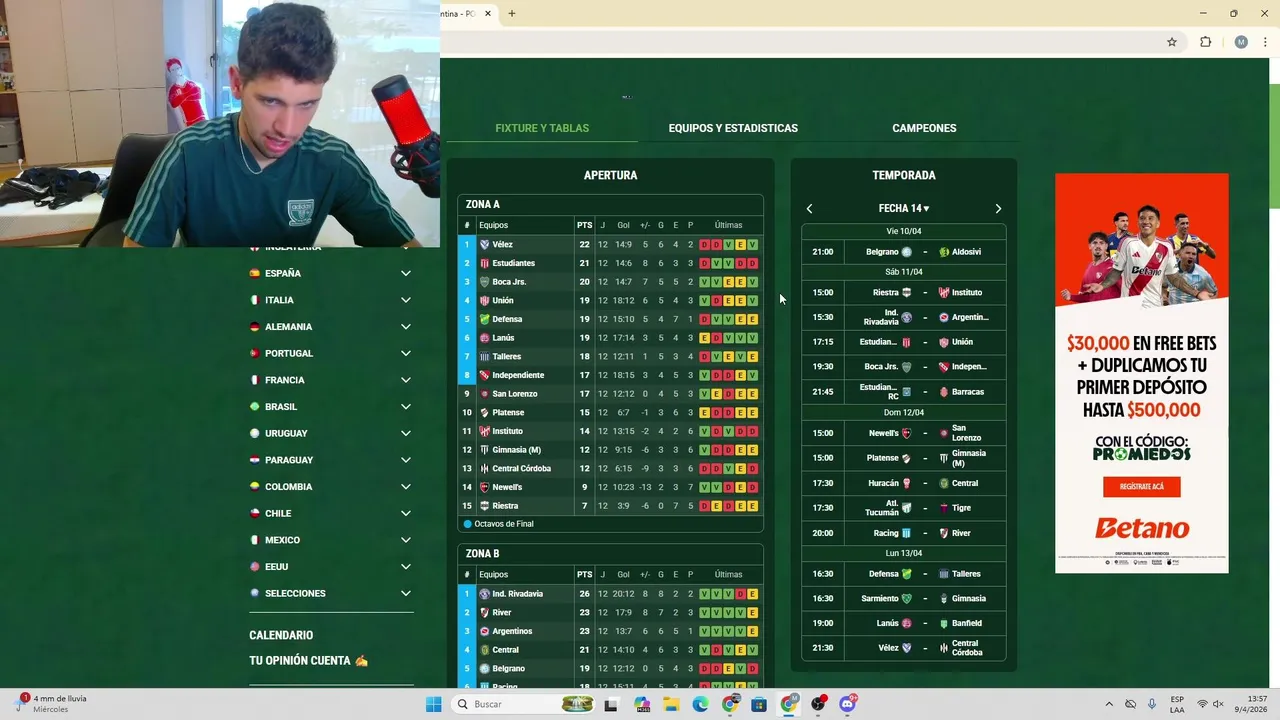
Task: Click the Argentinos crest icon in Zona B
Action: [485, 631]
